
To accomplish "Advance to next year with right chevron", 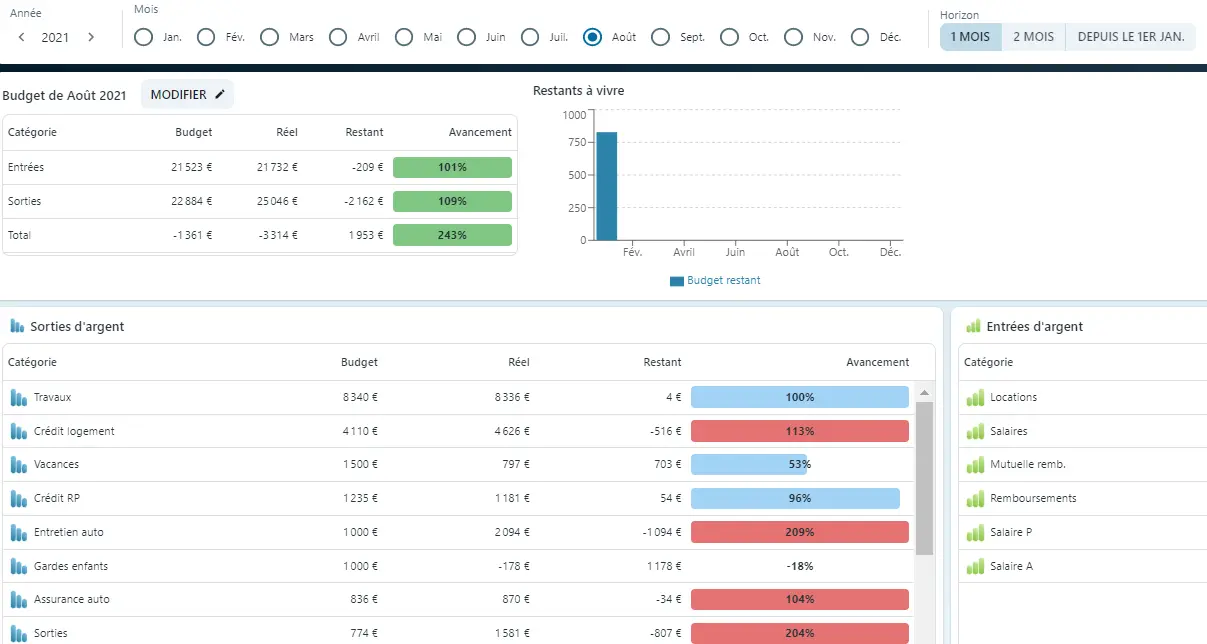I will [x=91, y=37].
